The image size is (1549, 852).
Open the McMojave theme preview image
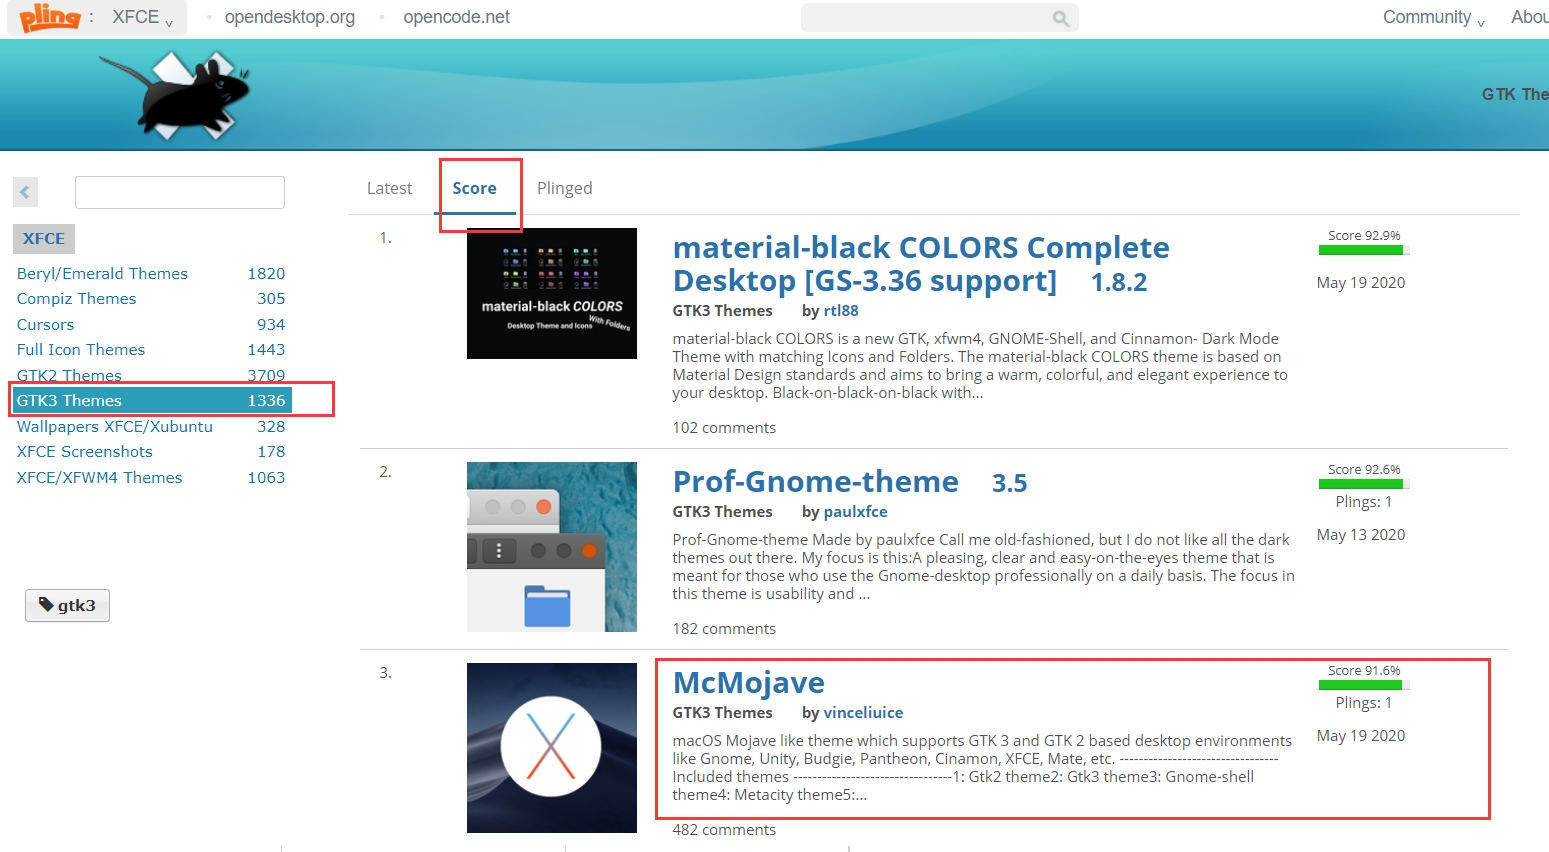(x=551, y=747)
